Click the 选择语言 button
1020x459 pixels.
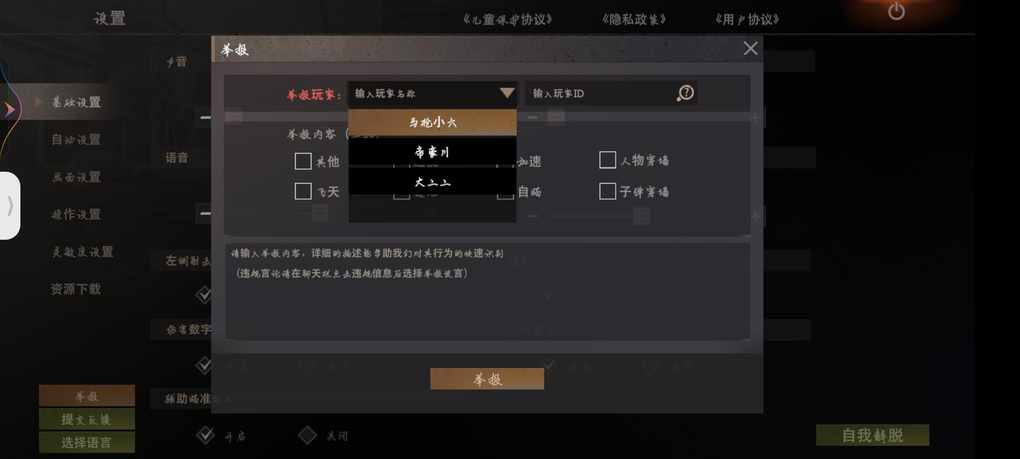point(87,443)
